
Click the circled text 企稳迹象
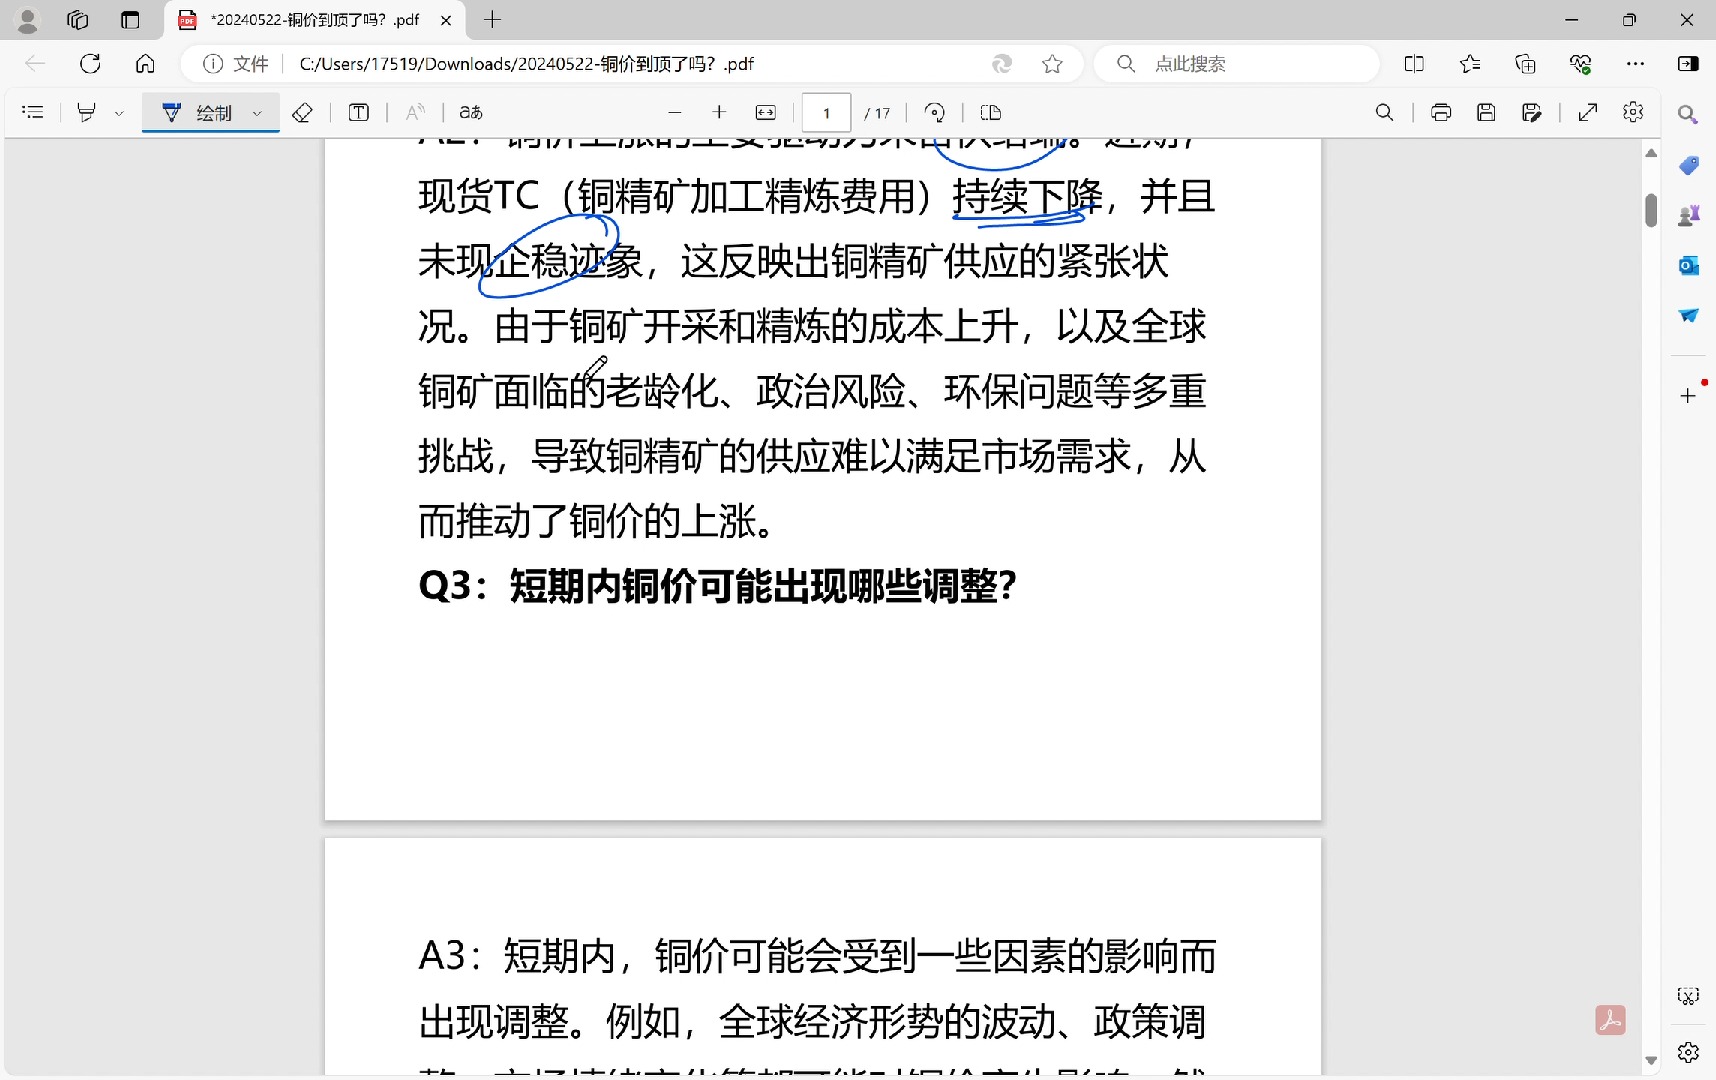[569, 261]
